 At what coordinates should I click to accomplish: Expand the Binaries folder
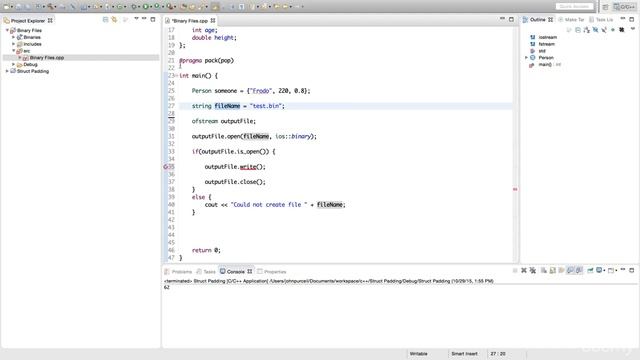point(13,37)
